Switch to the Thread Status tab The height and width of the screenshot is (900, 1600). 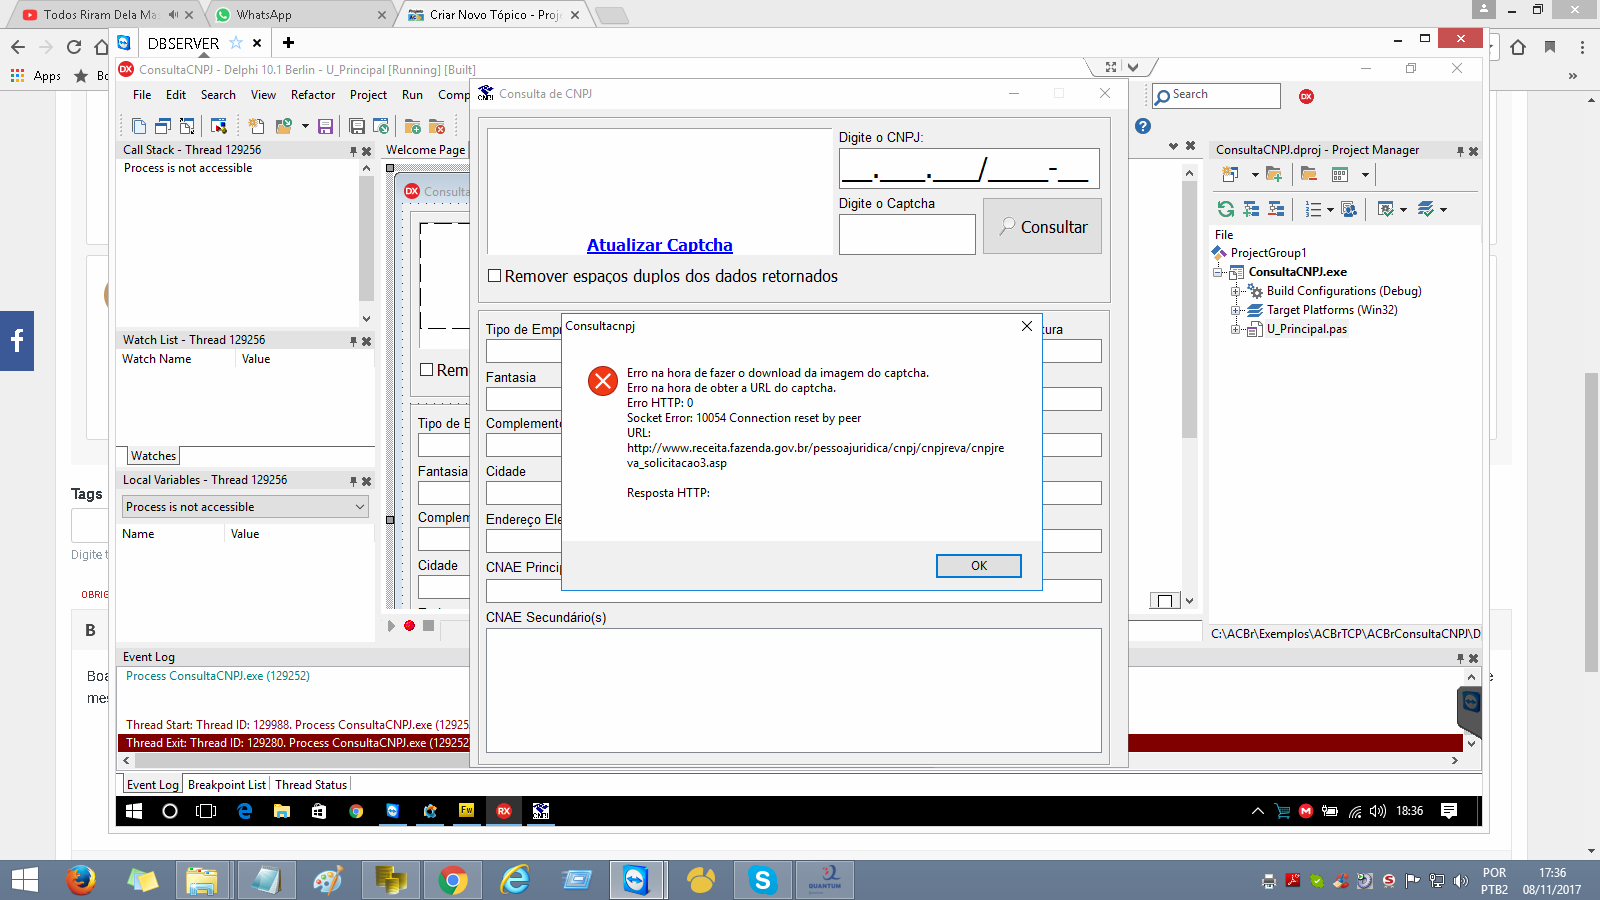point(311,785)
